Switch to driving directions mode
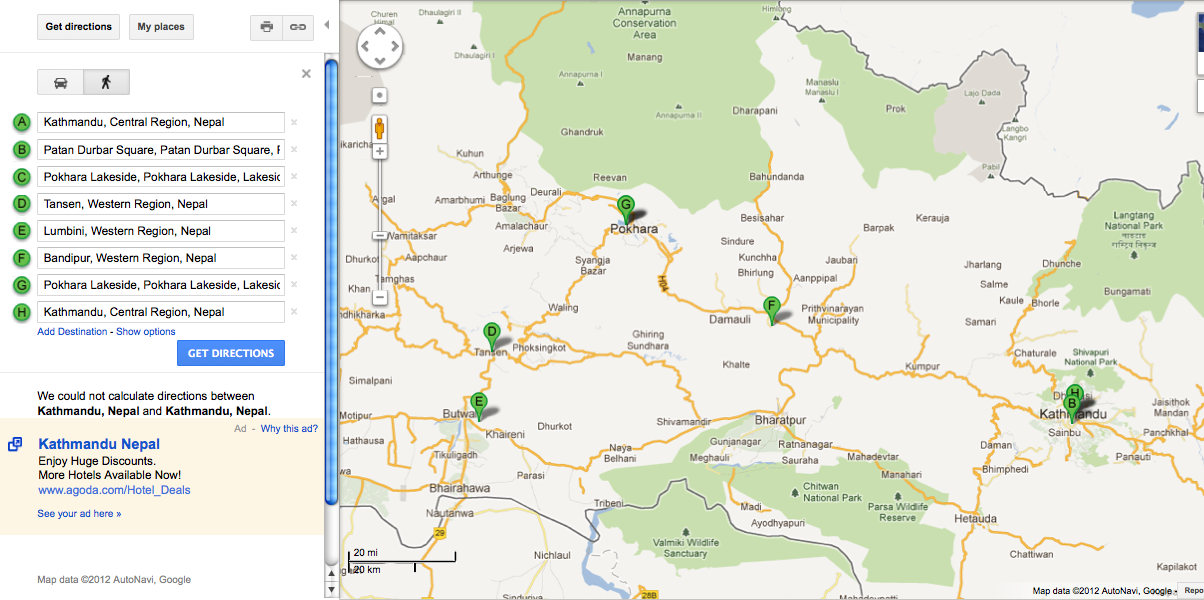1204x600 pixels. [61, 82]
